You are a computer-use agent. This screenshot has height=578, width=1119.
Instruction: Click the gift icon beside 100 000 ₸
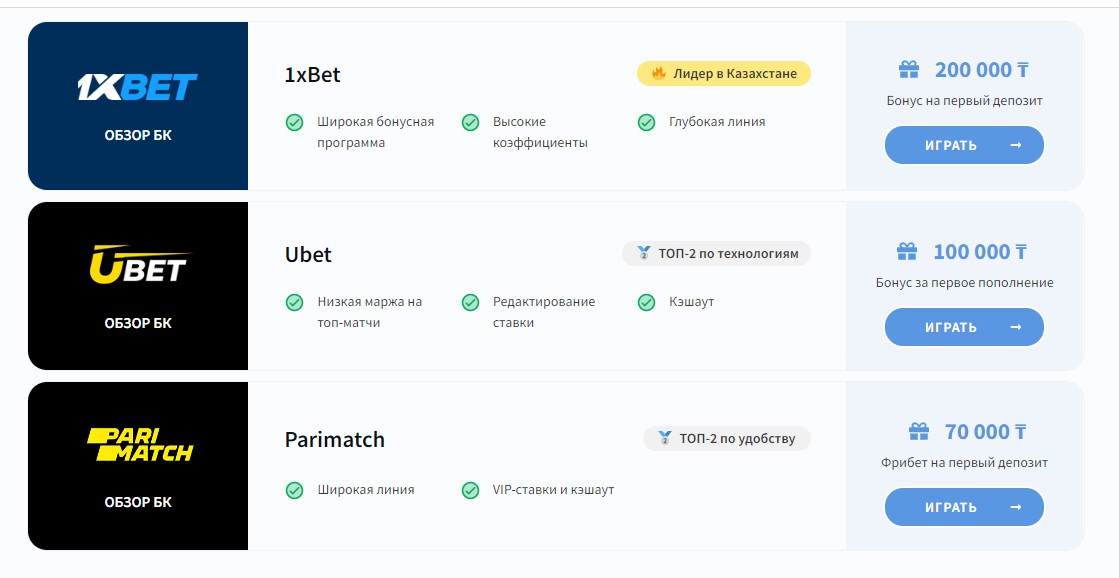click(x=907, y=252)
